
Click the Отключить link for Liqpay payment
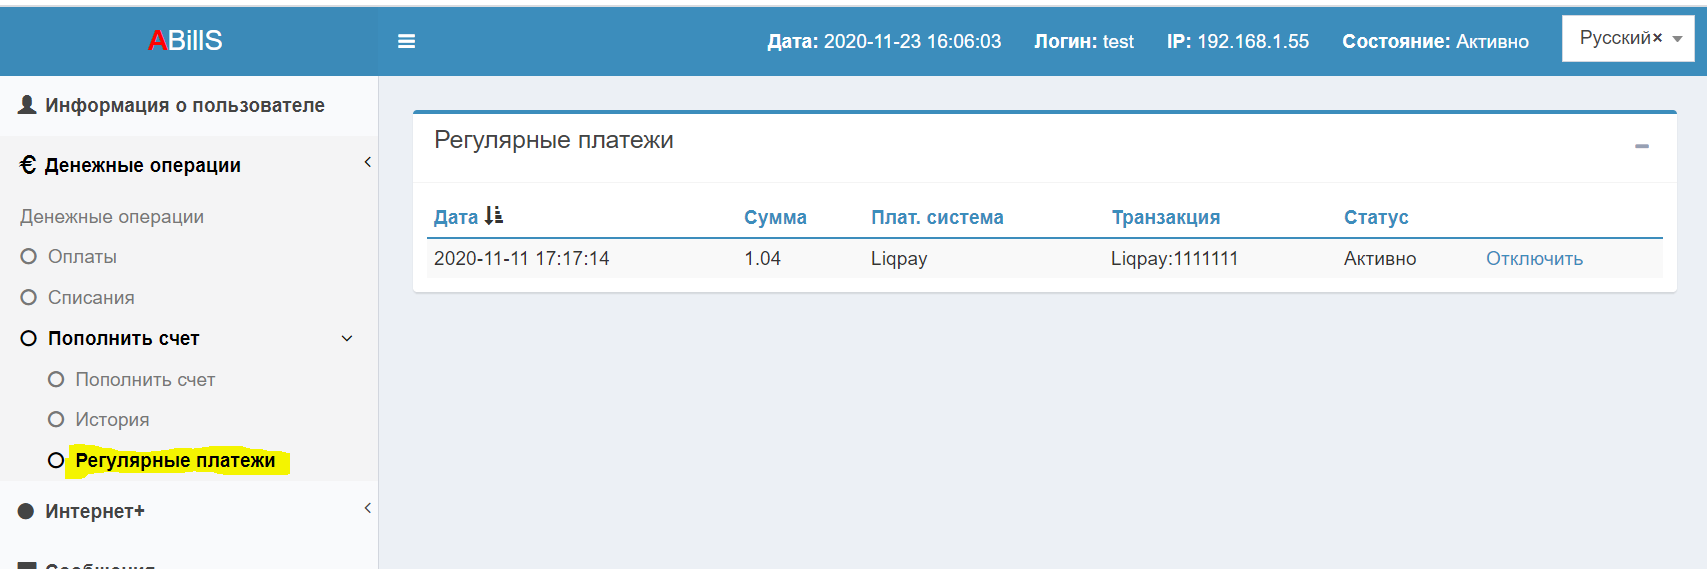click(x=1534, y=258)
